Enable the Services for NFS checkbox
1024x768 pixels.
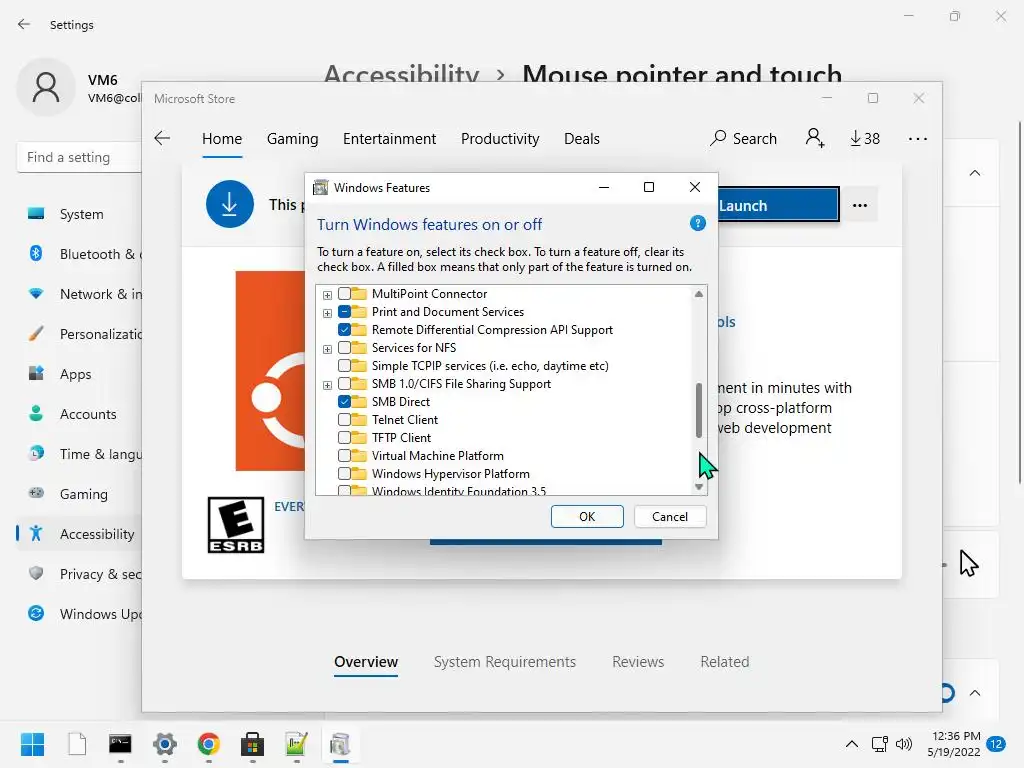(344, 347)
